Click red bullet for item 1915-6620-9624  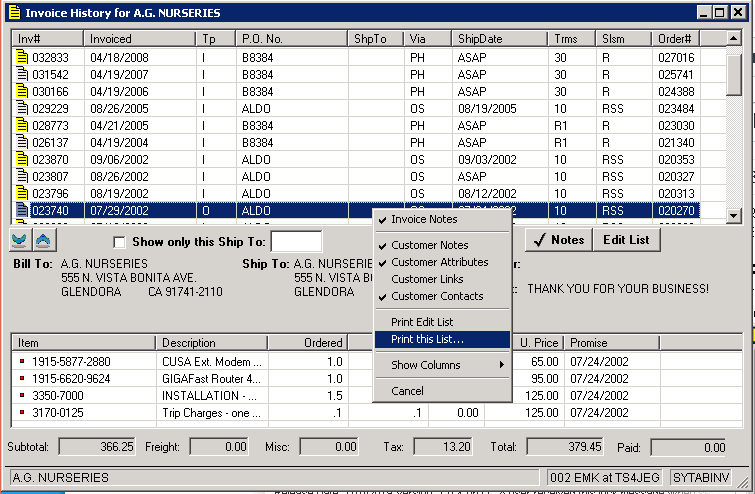pos(22,378)
